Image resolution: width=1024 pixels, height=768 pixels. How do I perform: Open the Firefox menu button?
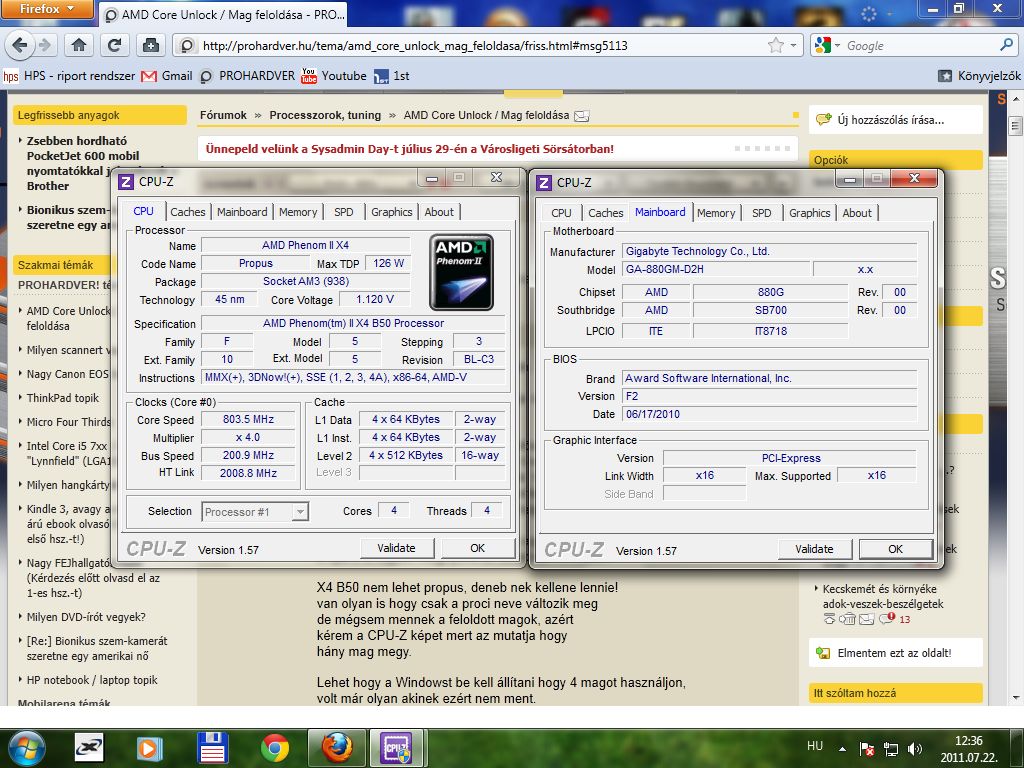[x=47, y=9]
